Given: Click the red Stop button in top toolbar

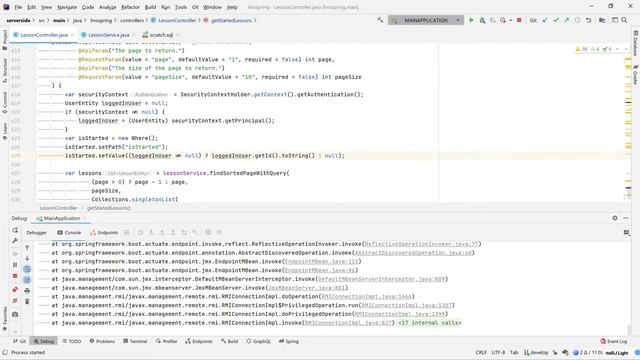Looking at the screenshot, I should click(519, 20).
